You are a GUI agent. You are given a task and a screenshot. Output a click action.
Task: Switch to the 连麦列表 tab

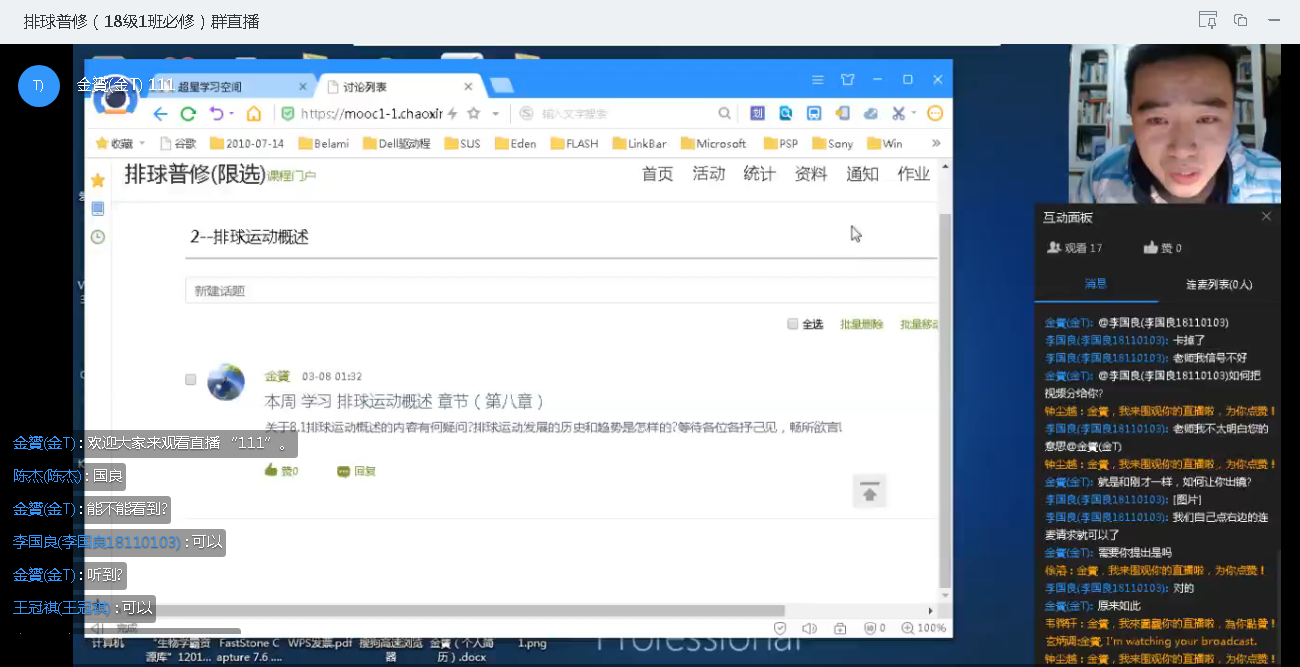click(1218, 285)
